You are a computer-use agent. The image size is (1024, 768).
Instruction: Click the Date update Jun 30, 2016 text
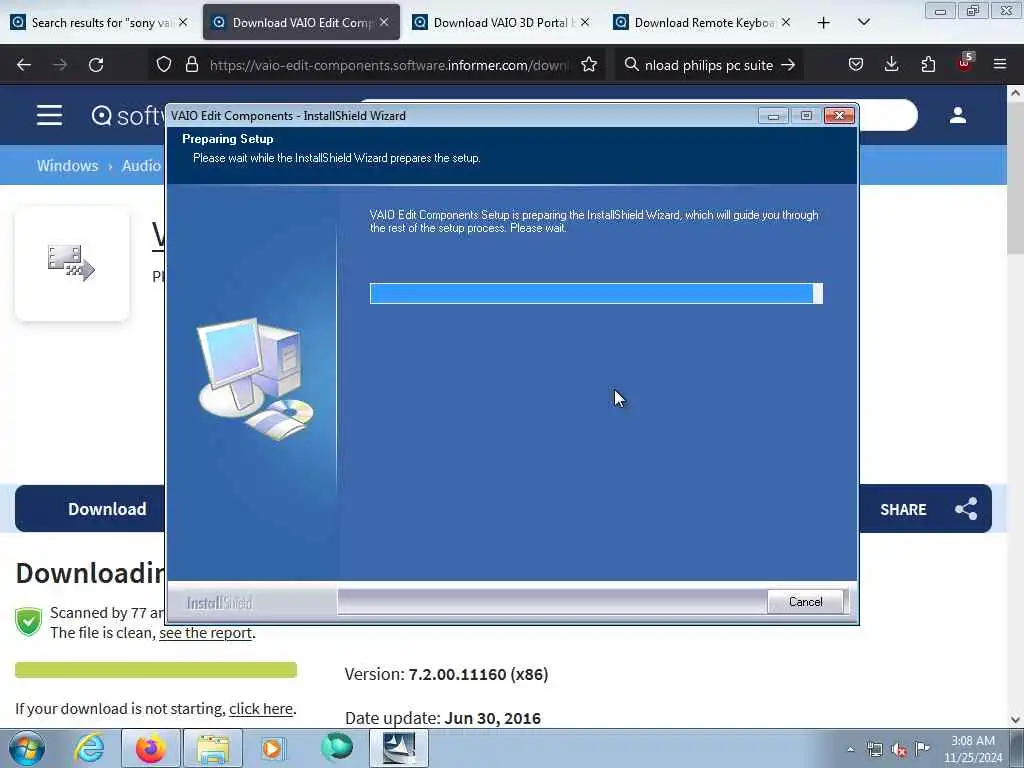pos(443,718)
